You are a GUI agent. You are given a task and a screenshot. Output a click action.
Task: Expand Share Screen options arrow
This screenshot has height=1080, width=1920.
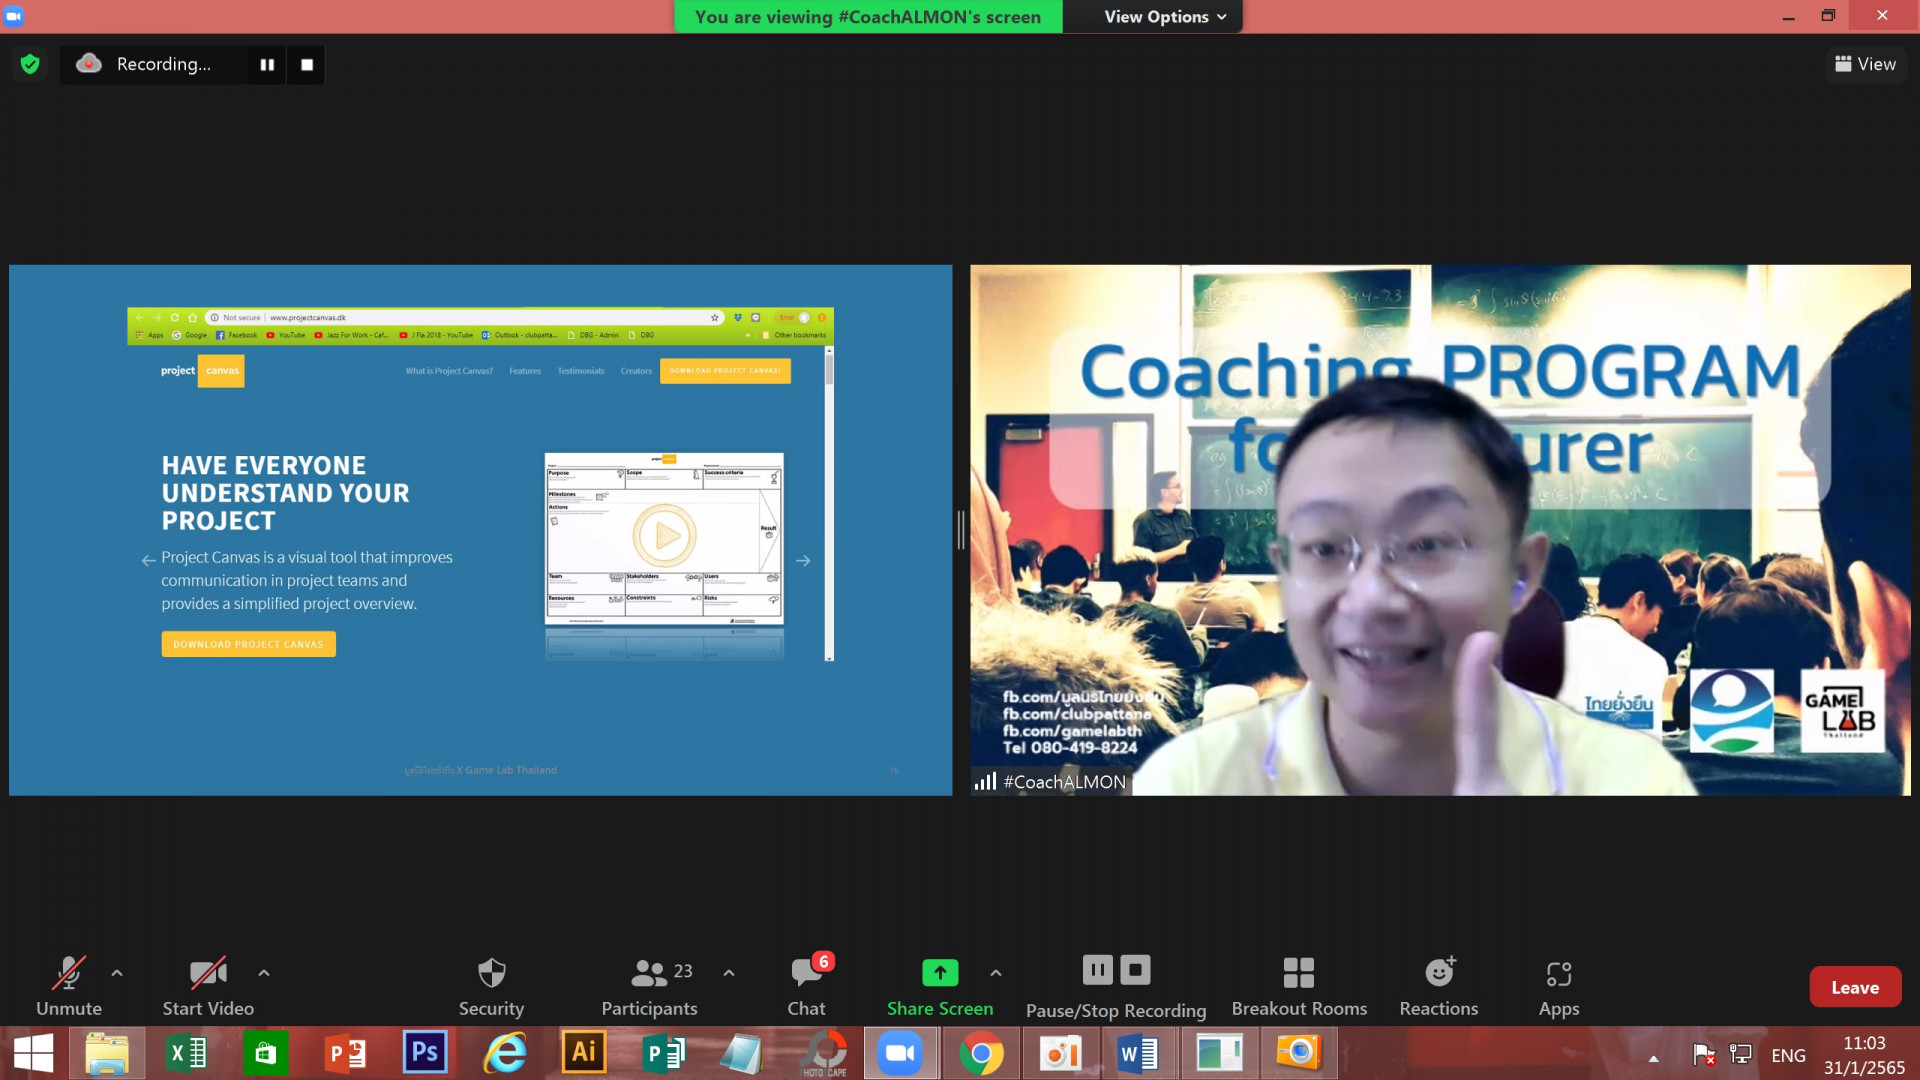pyautogui.click(x=996, y=972)
